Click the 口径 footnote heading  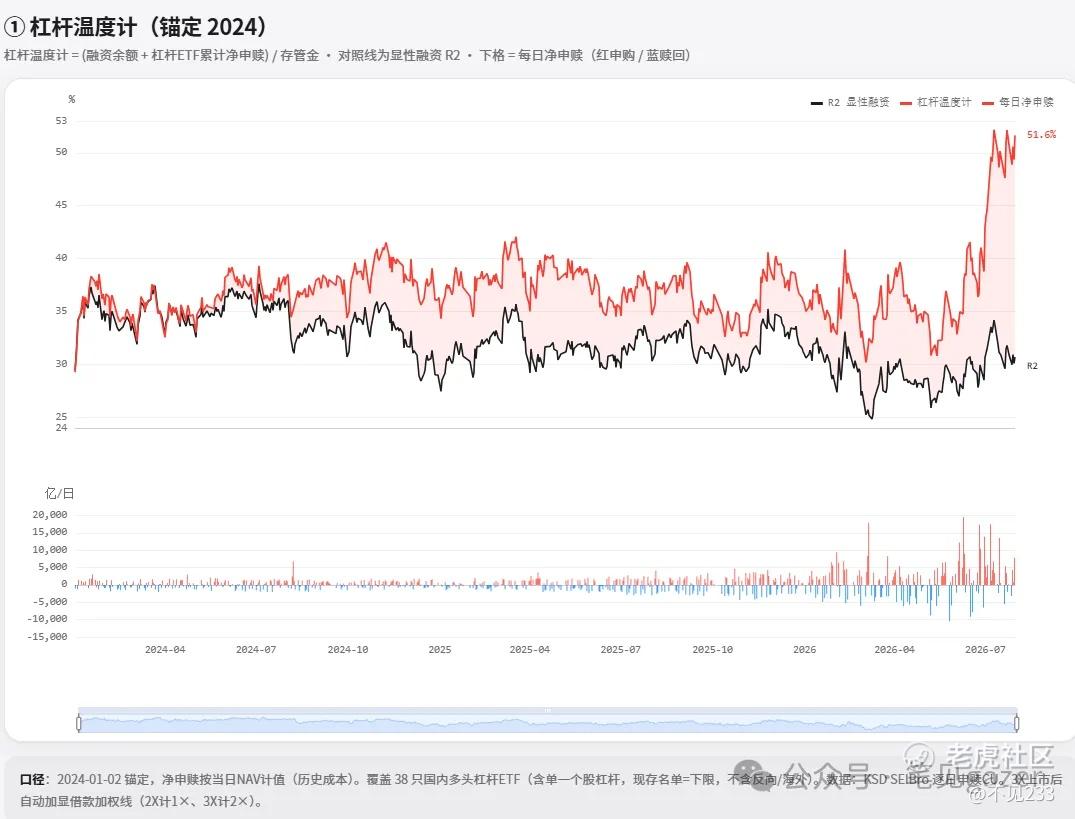[32, 779]
